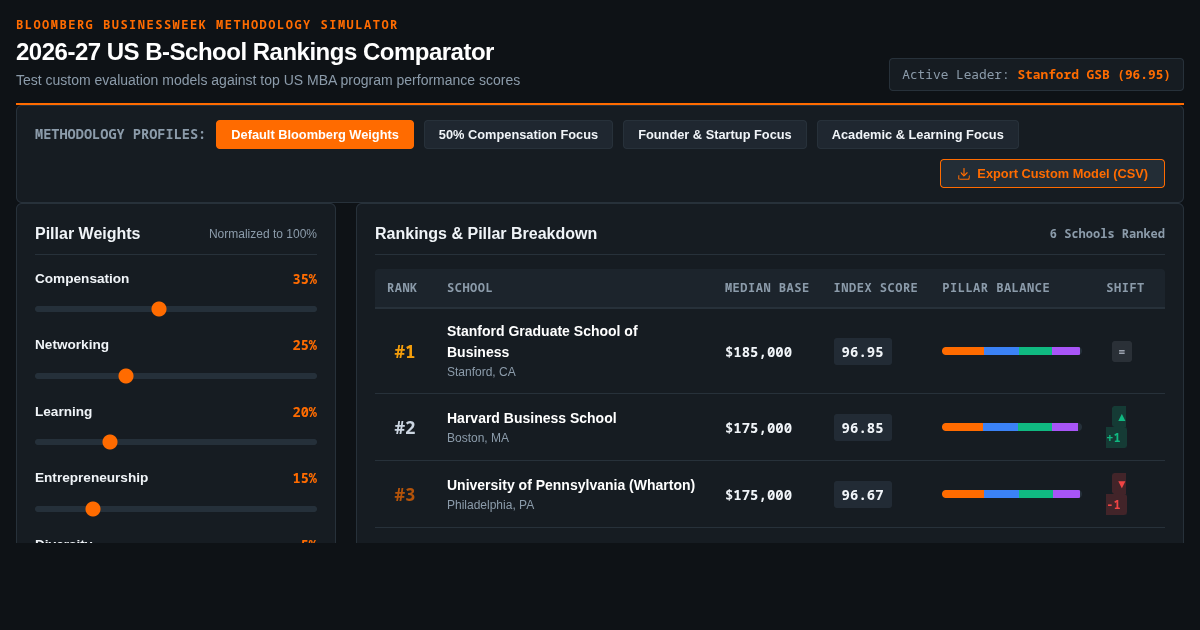The image size is (1200, 630).
Task: Click the #3 rank badge
Action: tap(405, 495)
